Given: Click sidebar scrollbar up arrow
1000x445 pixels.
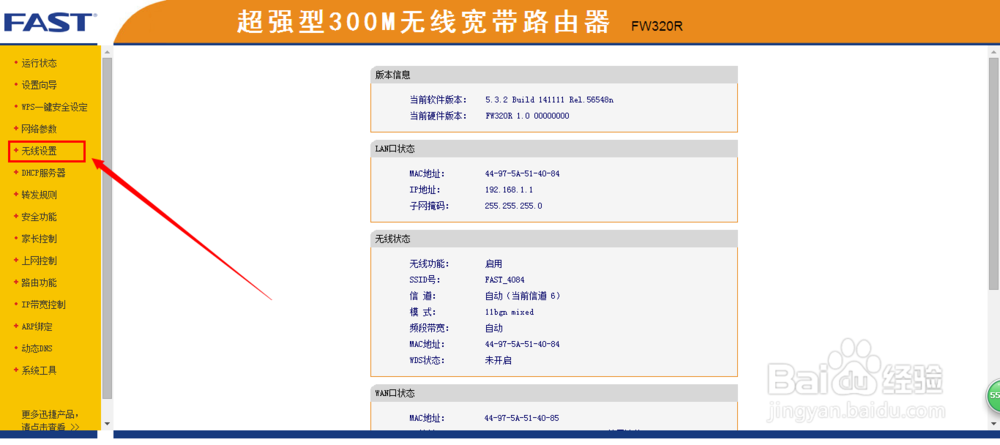Looking at the screenshot, I should (107, 52).
